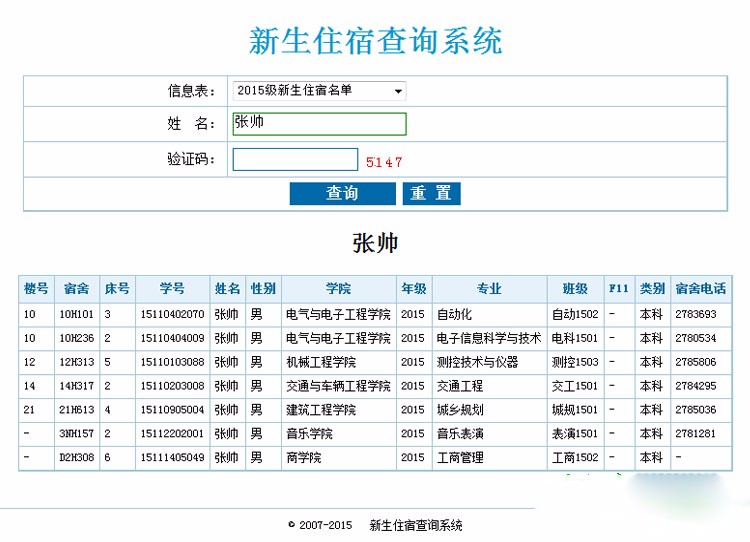
Task: Click dormitory cell 10H101
Action: click(x=77, y=314)
